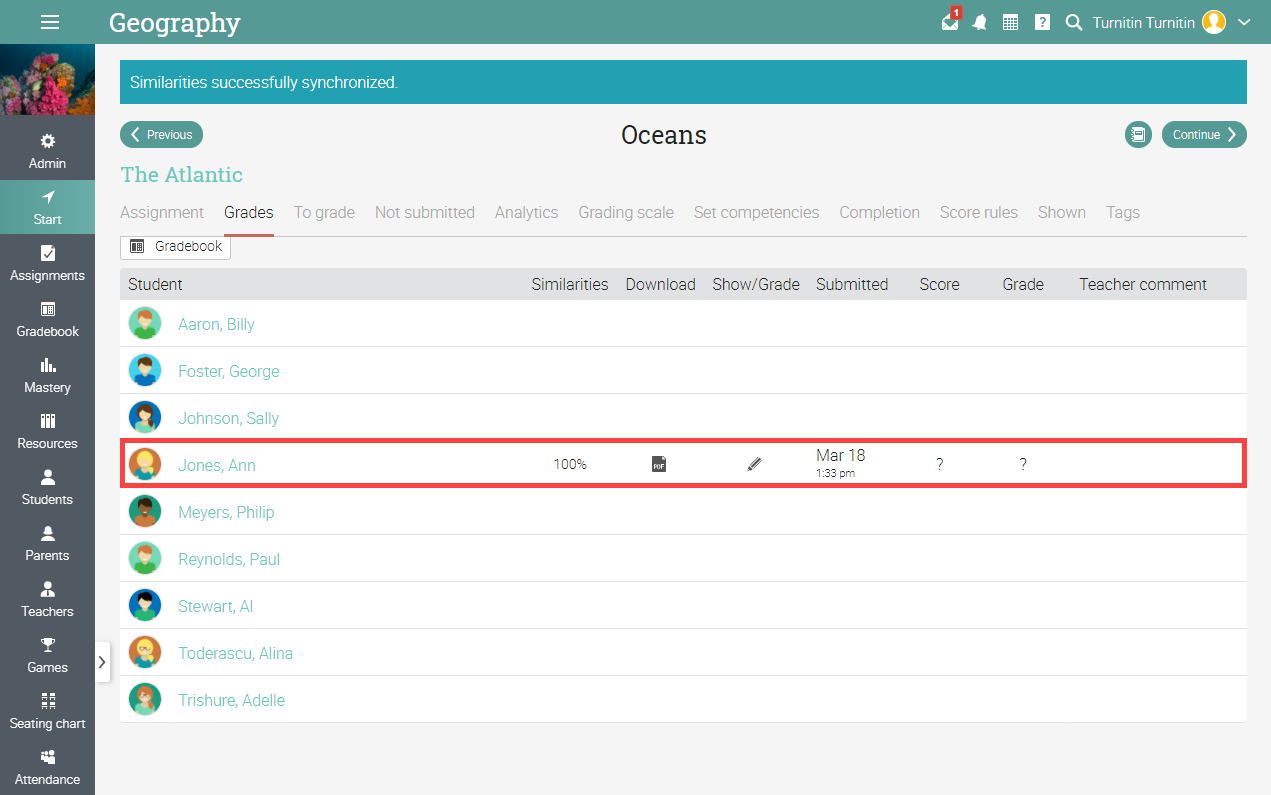1271x795 pixels.
Task: Download Ann Jones's PDF submission
Action: point(659,464)
